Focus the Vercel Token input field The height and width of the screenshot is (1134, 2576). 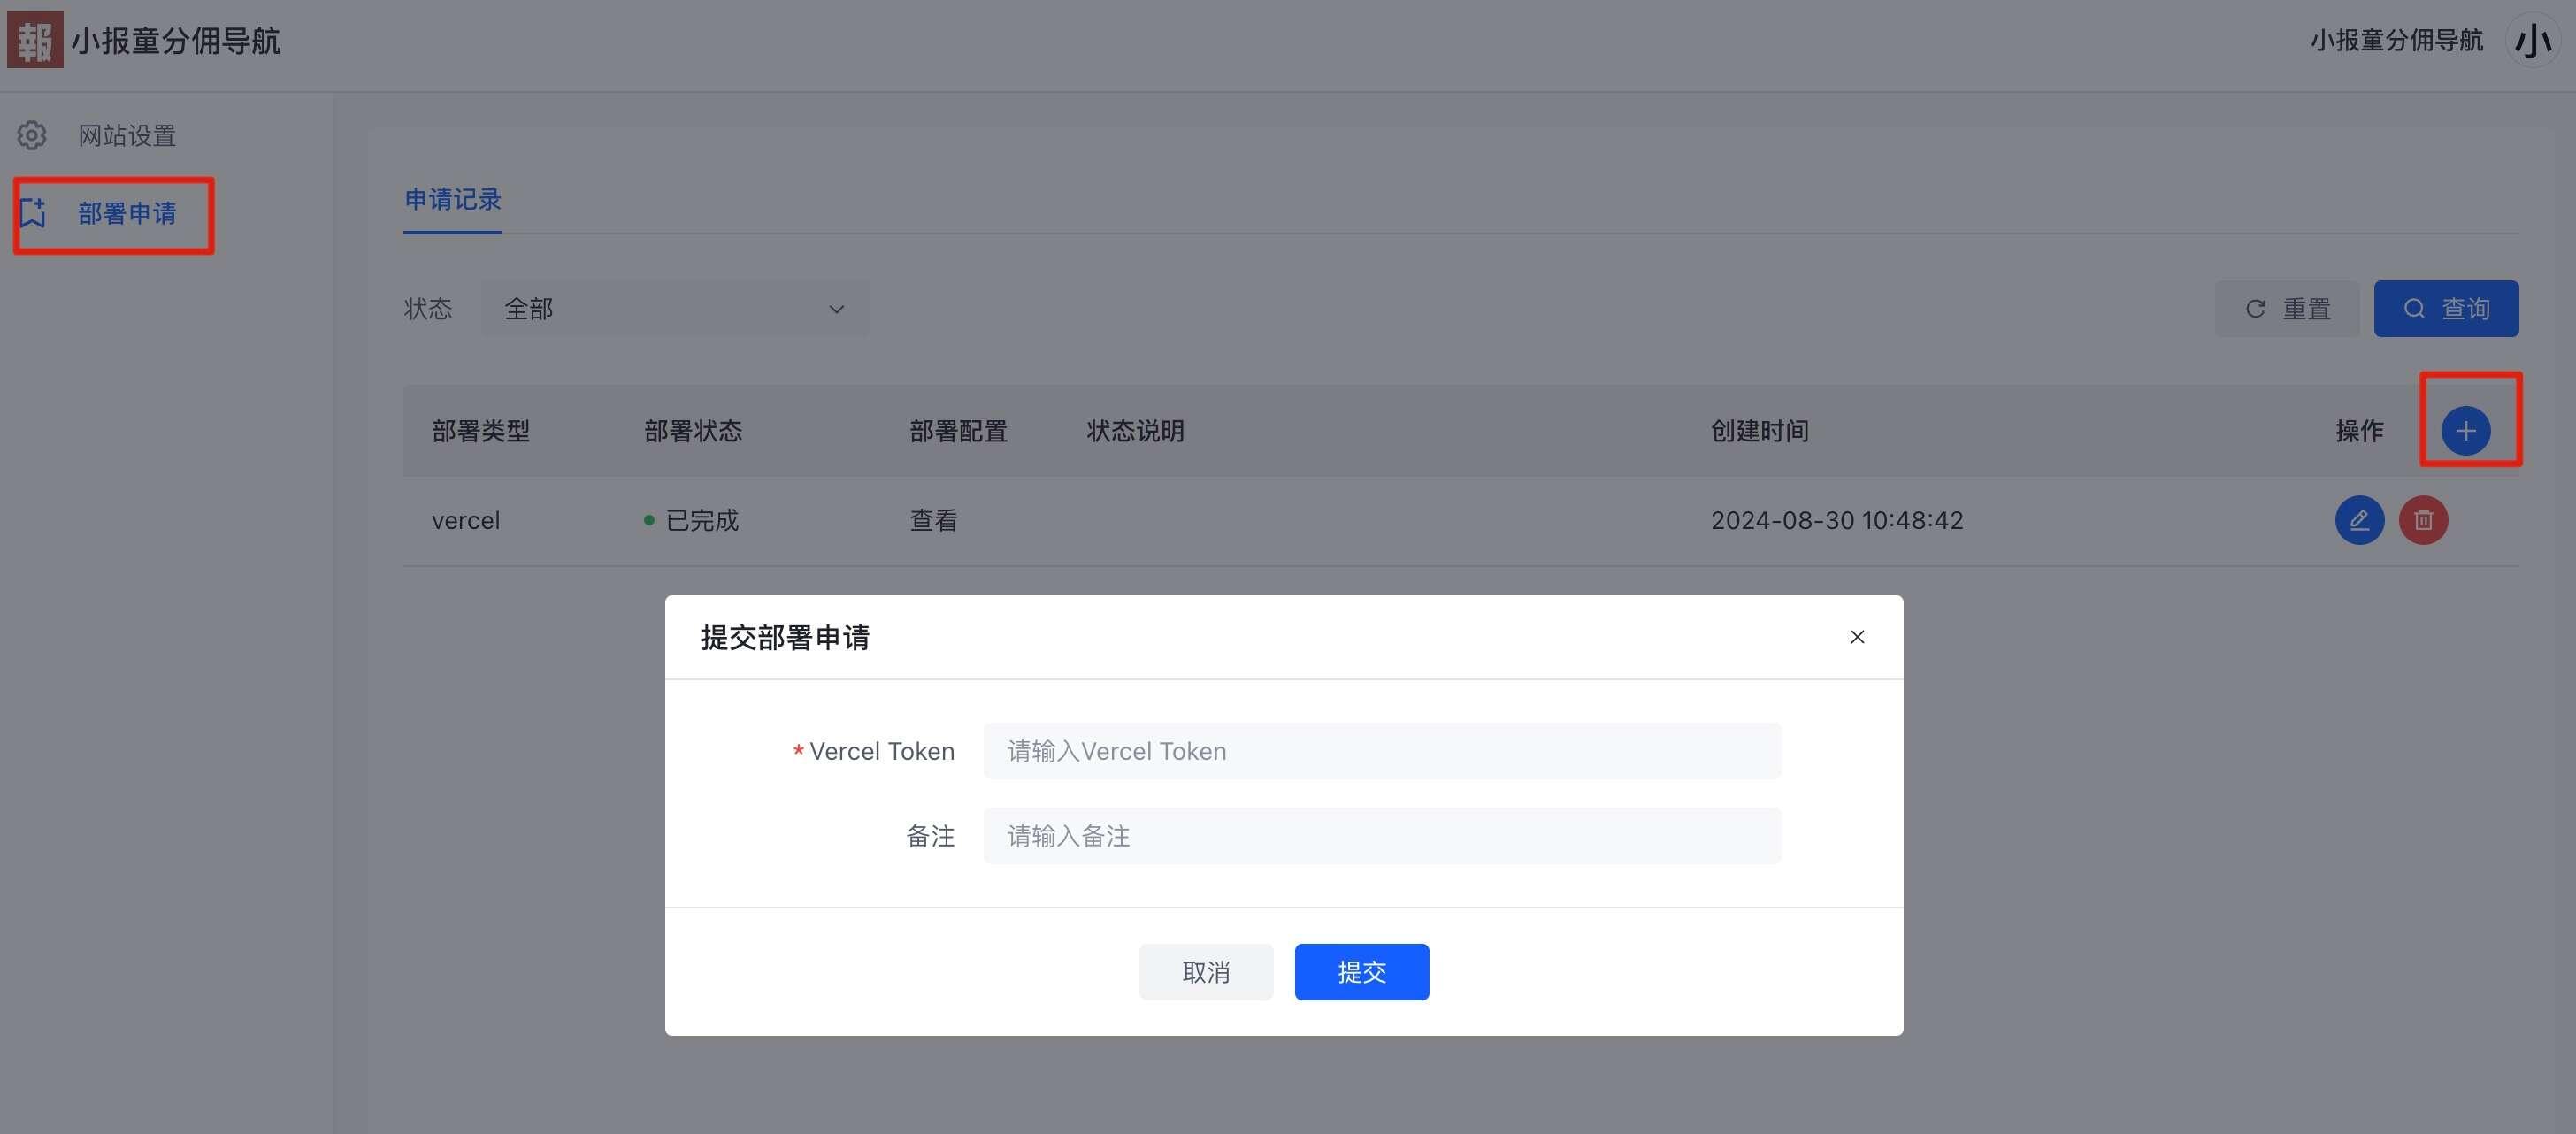[x=1382, y=751]
